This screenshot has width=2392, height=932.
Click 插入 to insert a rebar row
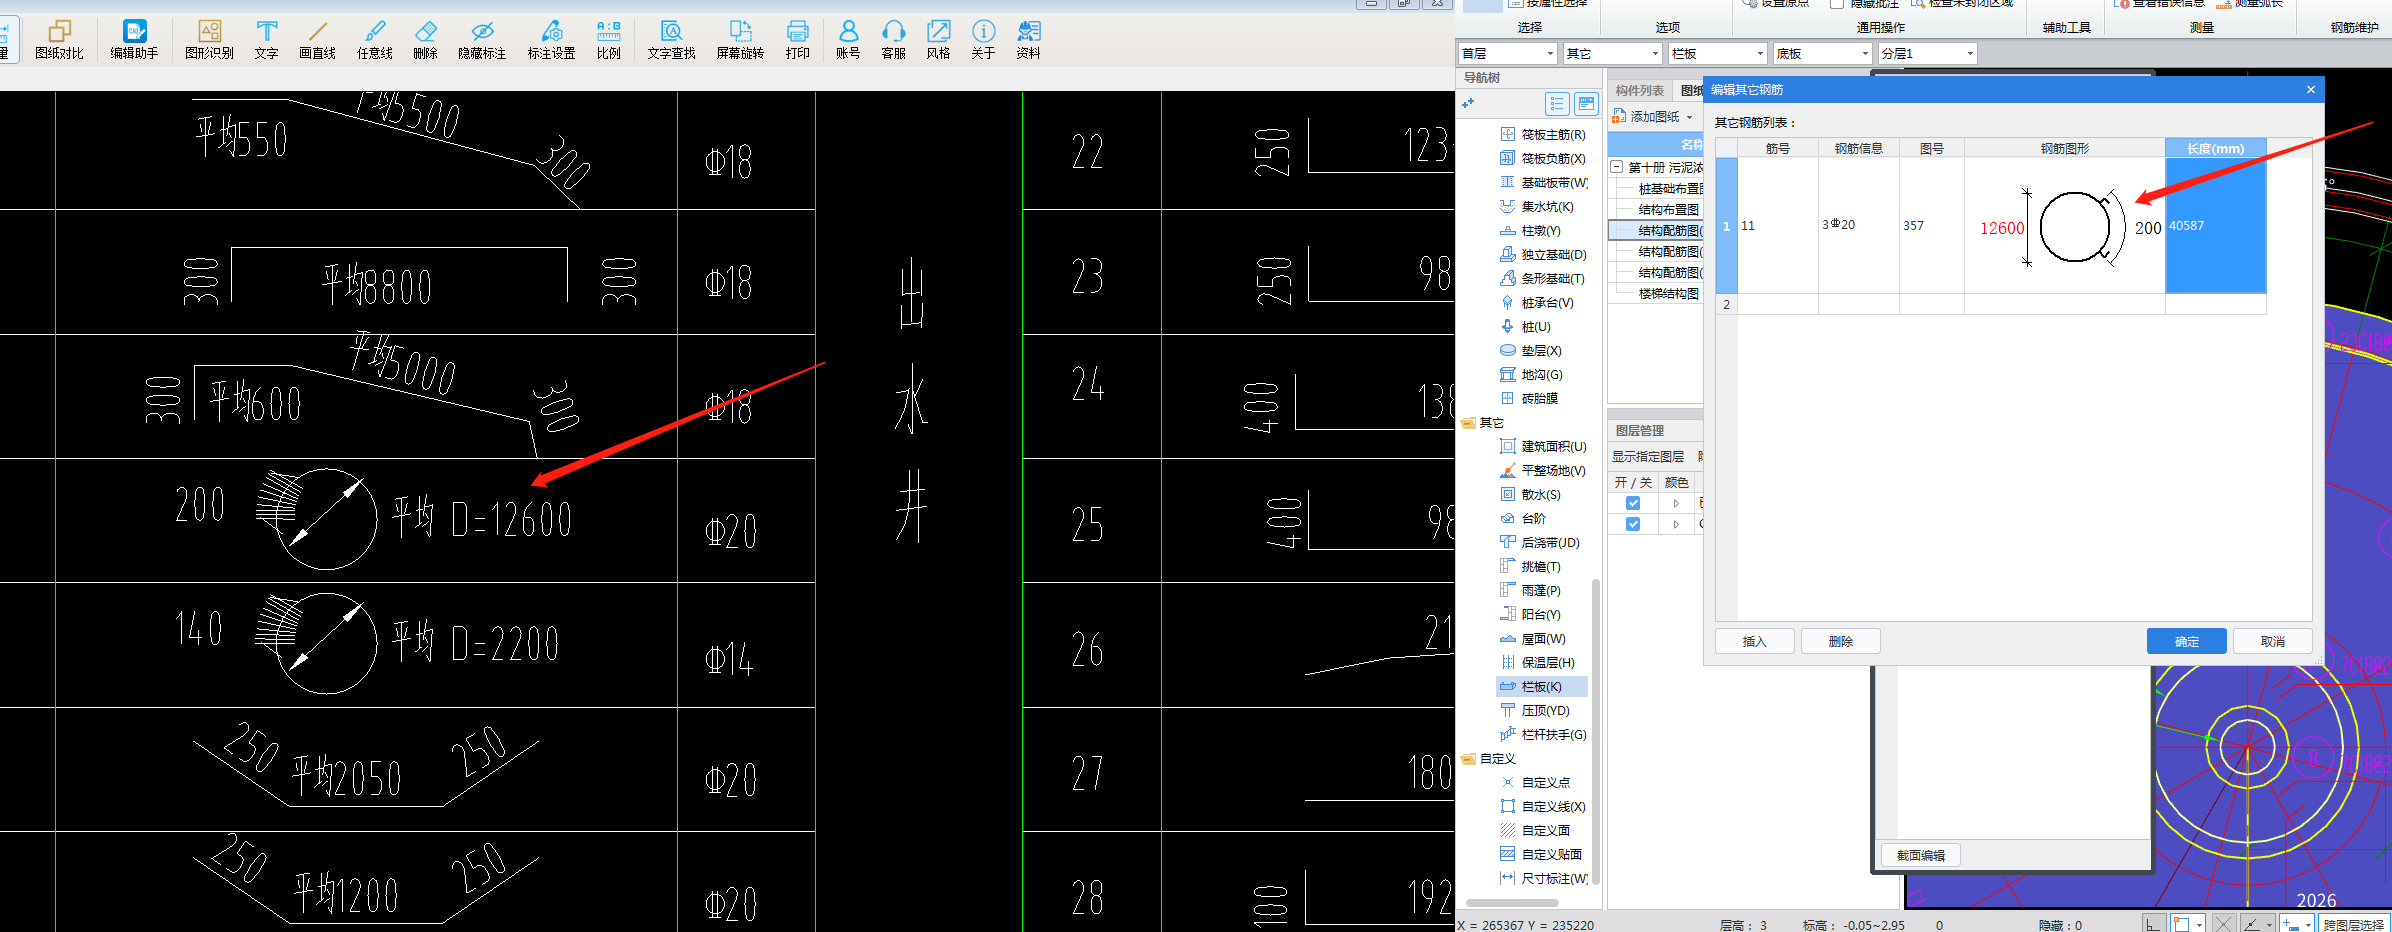(x=1754, y=641)
